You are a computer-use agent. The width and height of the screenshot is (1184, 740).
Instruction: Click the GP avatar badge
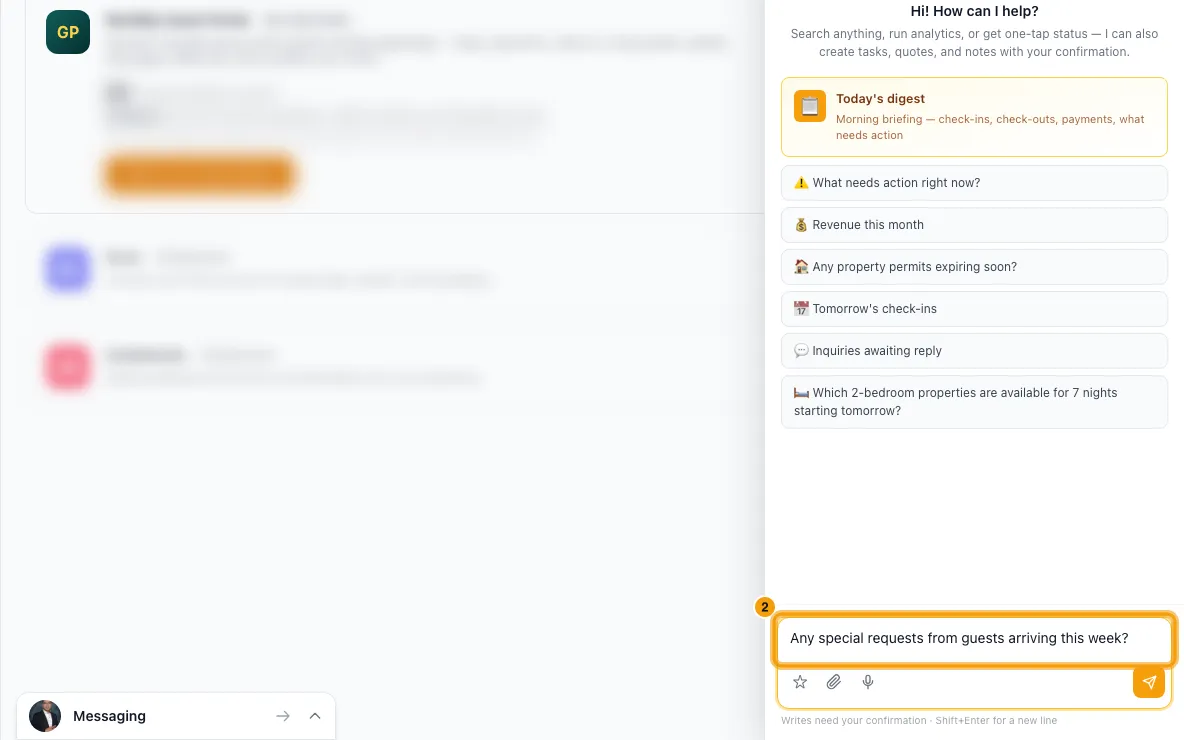[68, 32]
